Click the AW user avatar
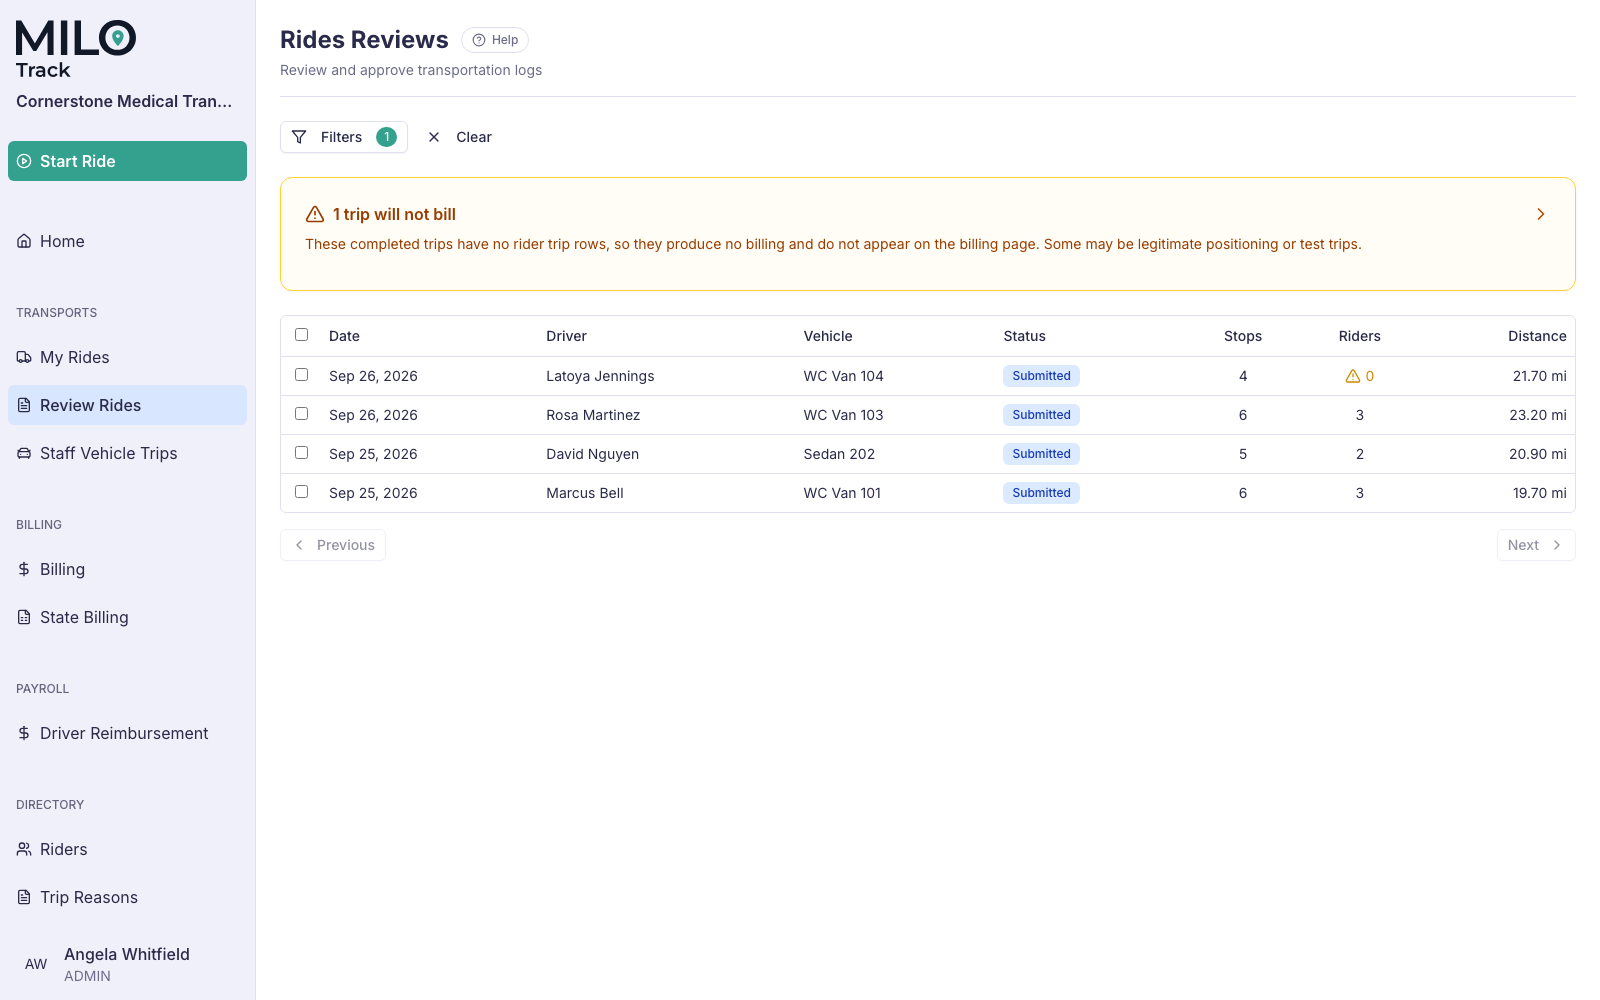 36,964
